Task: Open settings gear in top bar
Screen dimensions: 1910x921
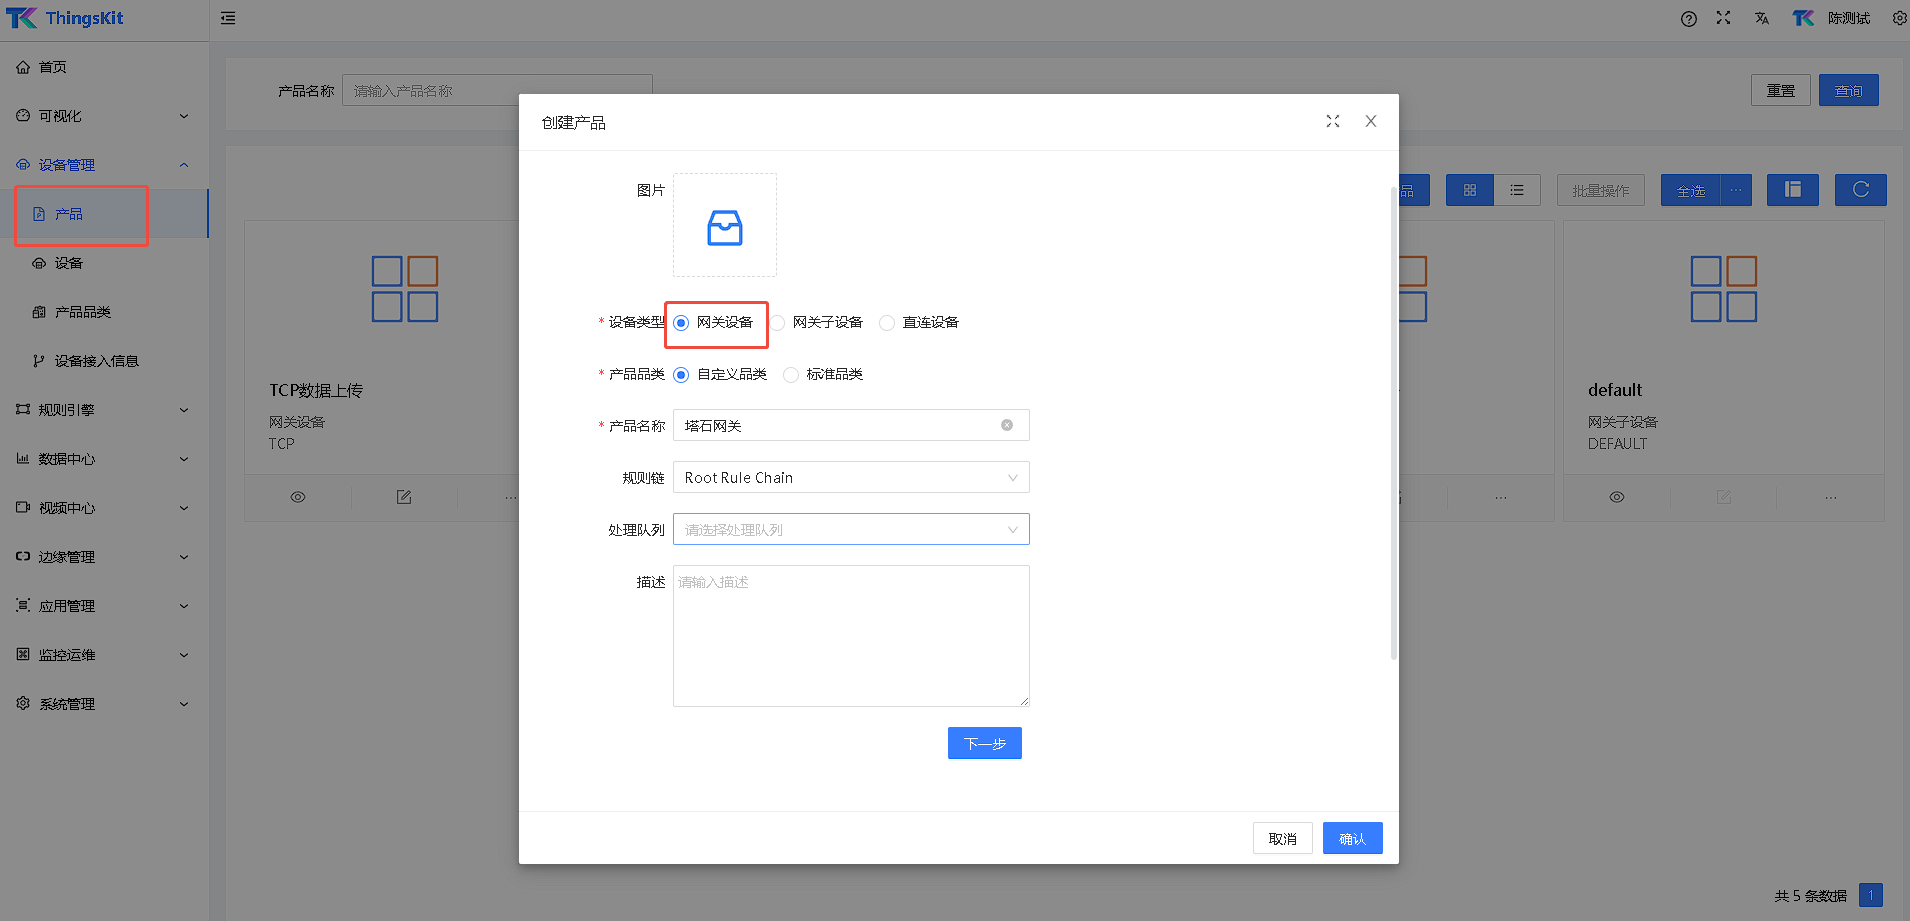Action: point(1898,18)
